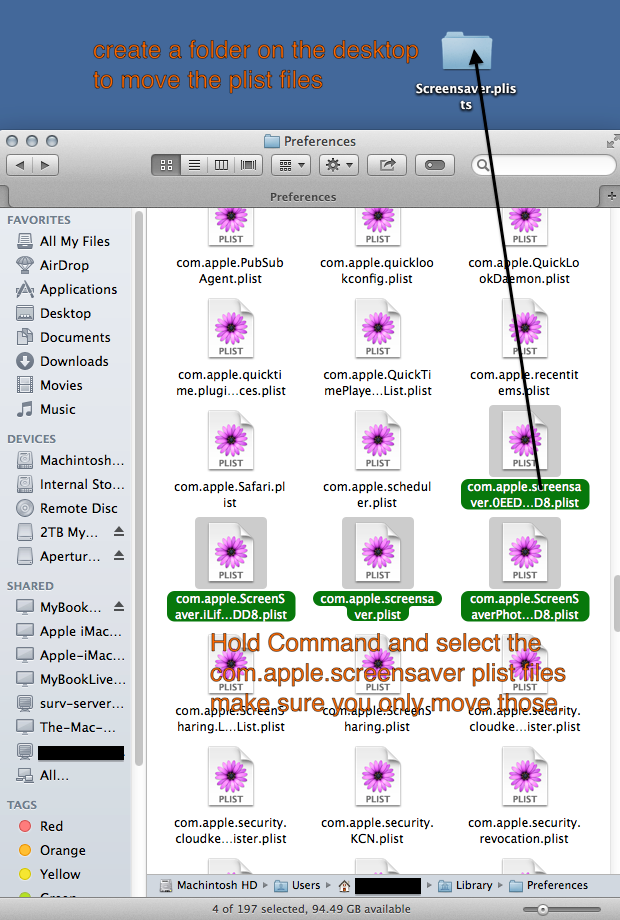Viewport: 620px width, 920px height.
Task: Click Library in path bar
Action: pyautogui.click(x=466, y=885)
